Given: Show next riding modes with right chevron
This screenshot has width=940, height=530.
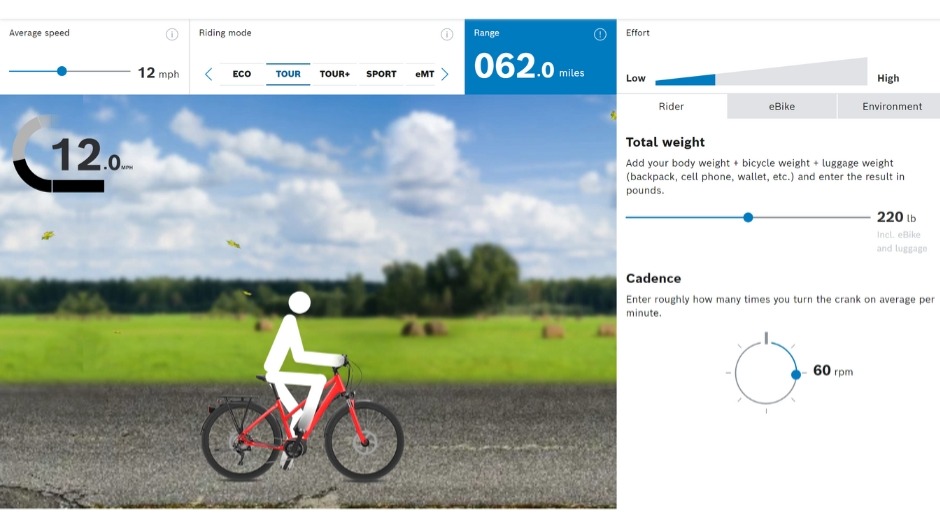Looking at the screenshot, I should (x=445, y=74).
